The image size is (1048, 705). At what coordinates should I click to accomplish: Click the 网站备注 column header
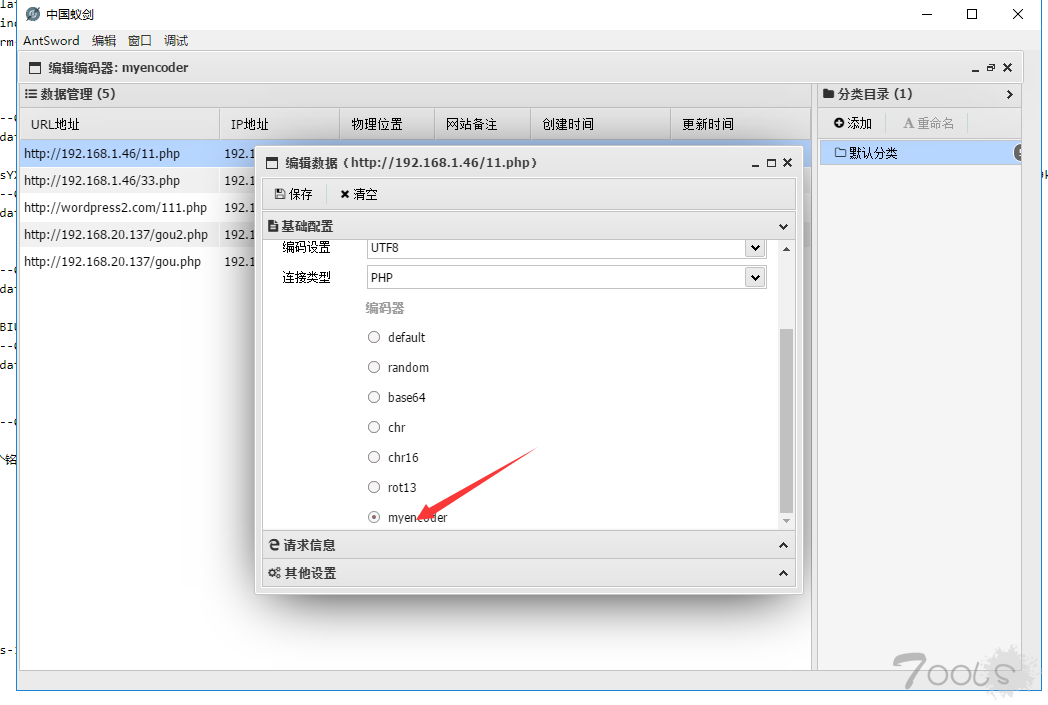[x=483, y=124]
